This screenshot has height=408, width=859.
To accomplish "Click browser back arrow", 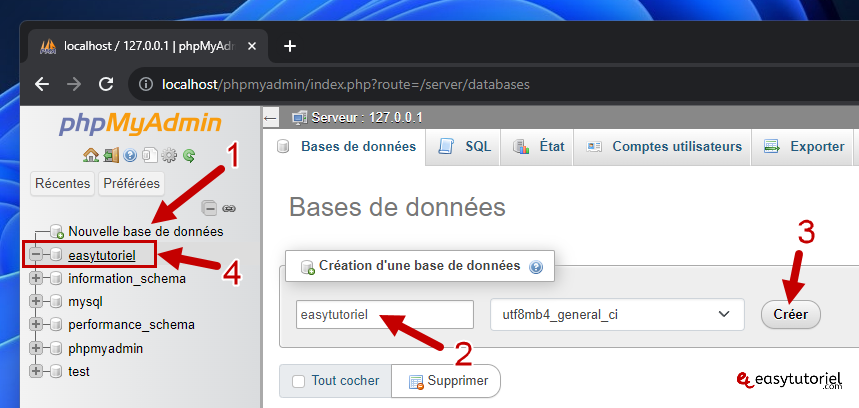I will tap(42, 84).
